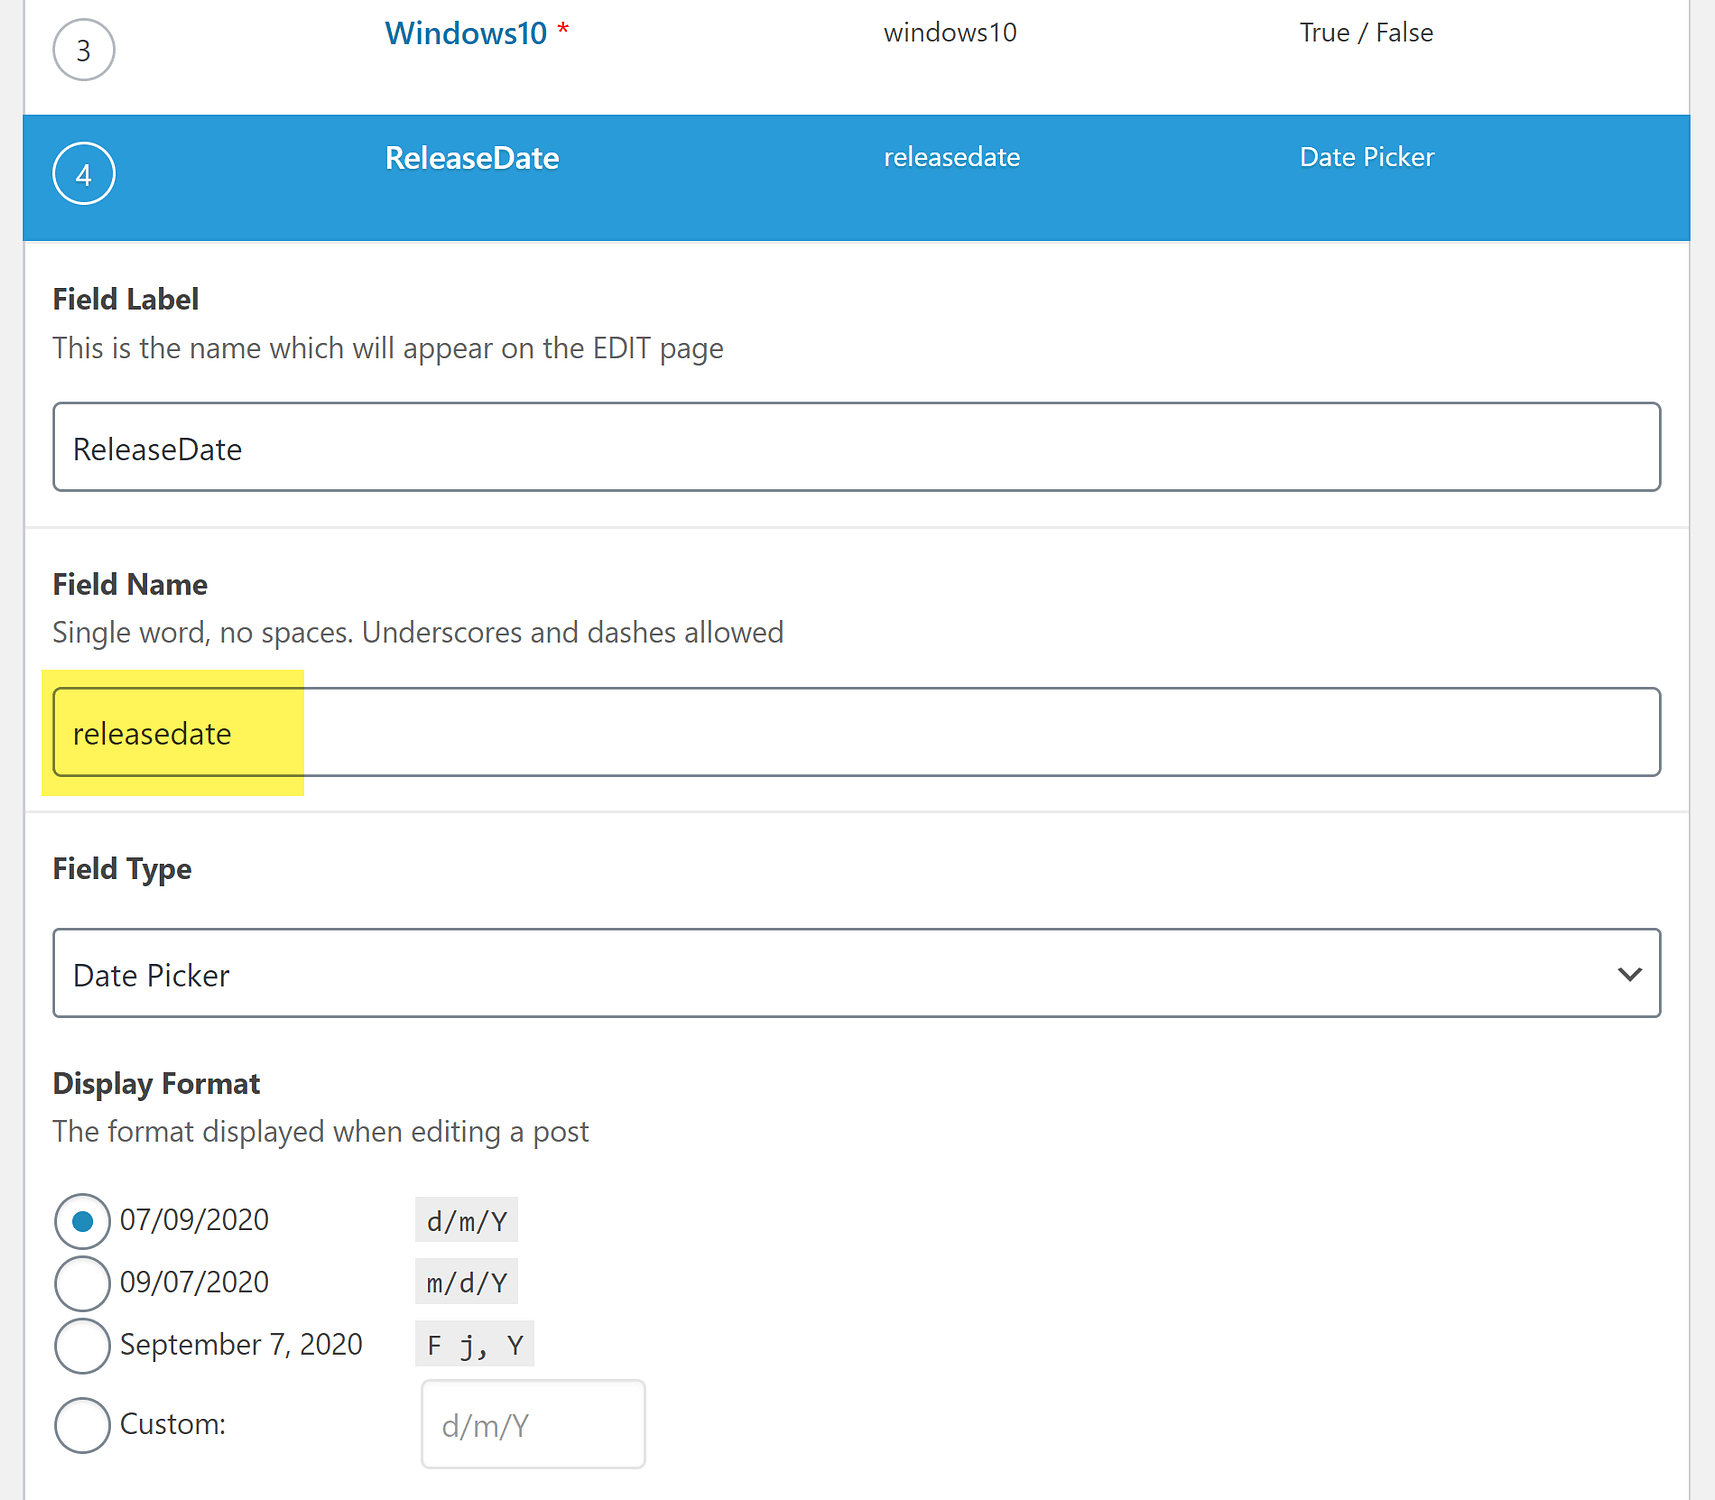
Task: Select the September 7, 2020 format
Action: pos(82,1345)
